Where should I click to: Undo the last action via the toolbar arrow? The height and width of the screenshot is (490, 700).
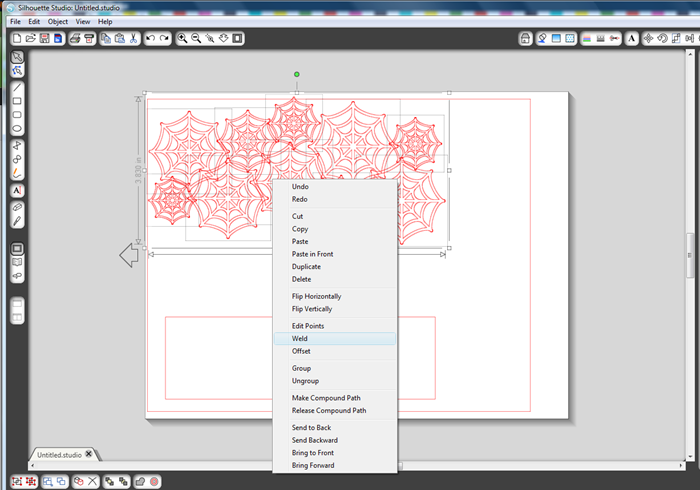(150, 38)
